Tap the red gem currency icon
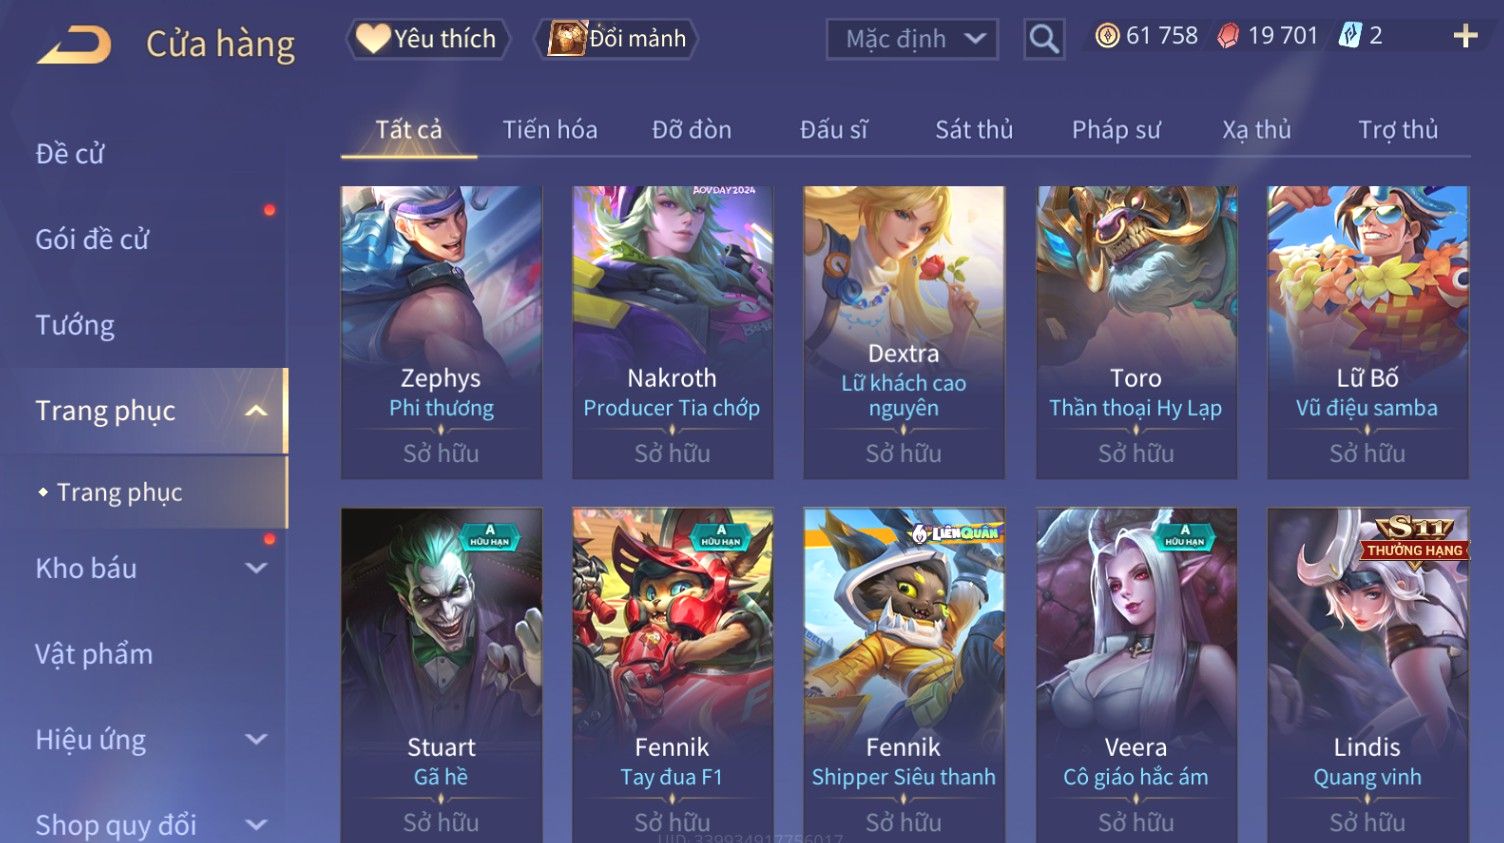Image resolution: width=1504 pixels, height=843 pixels. (1228, 36)
